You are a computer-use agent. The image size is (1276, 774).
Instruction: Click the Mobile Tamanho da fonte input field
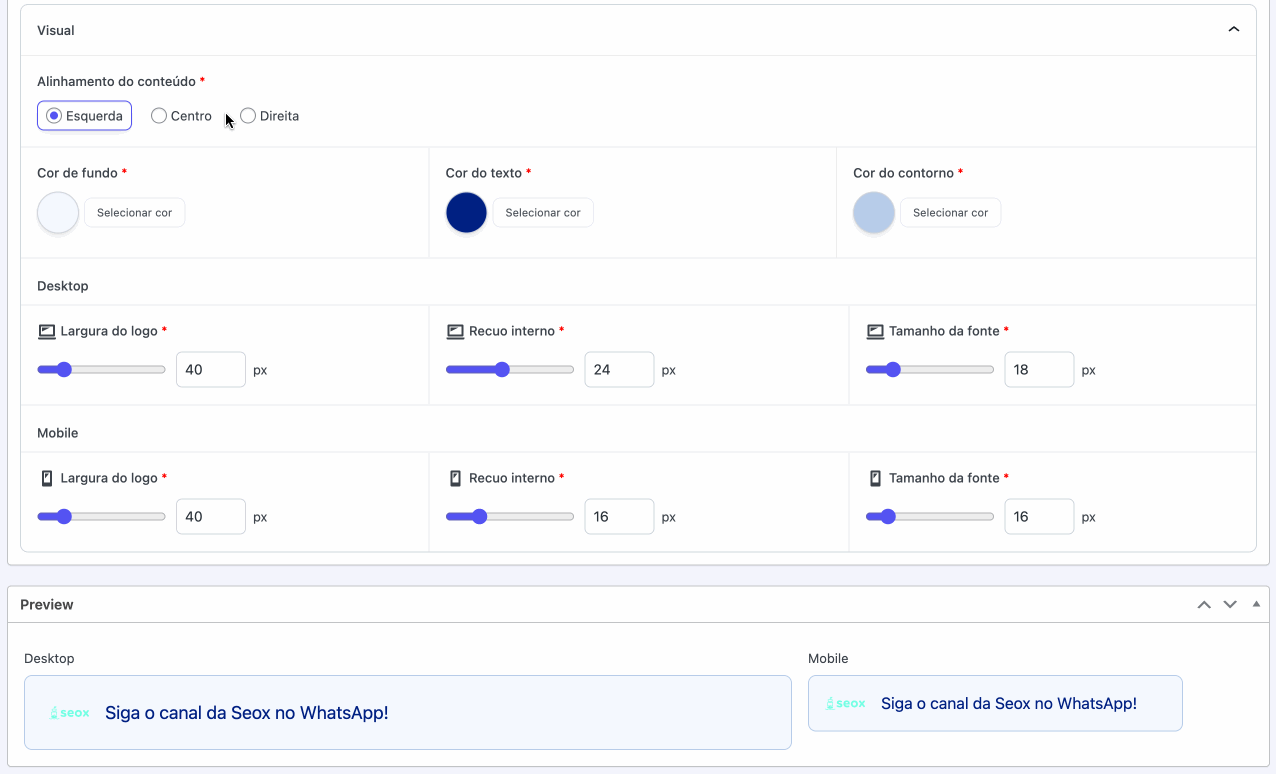click(1038, 517)
